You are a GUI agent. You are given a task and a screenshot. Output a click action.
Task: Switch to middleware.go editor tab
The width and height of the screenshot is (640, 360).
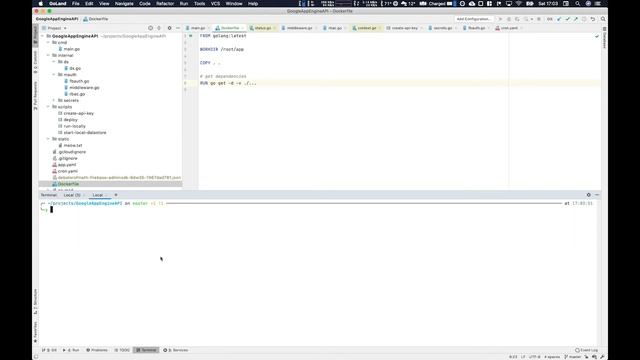[x=299, y=28]
